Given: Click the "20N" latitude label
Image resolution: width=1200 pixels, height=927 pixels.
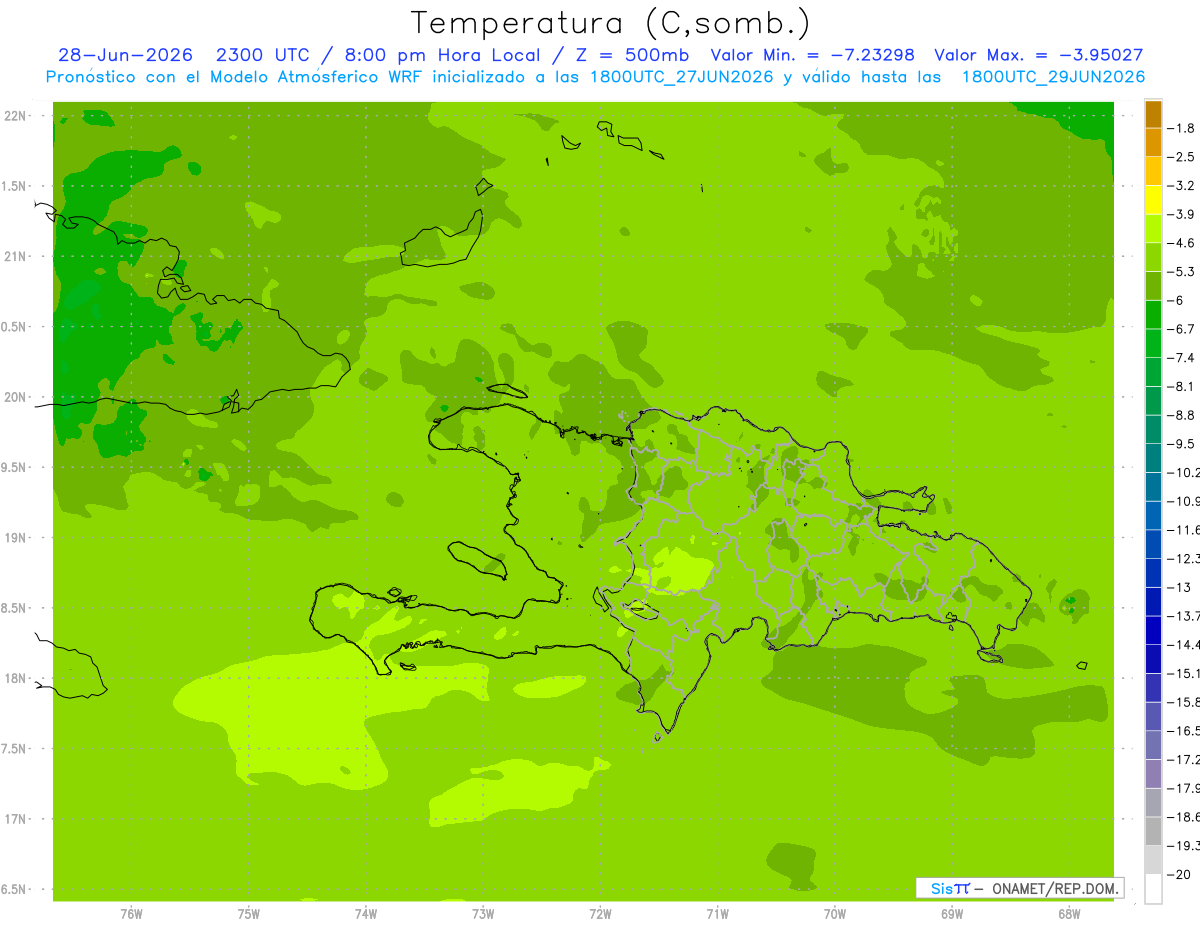Looking at the screenshot, I should (x=15, y=398).
